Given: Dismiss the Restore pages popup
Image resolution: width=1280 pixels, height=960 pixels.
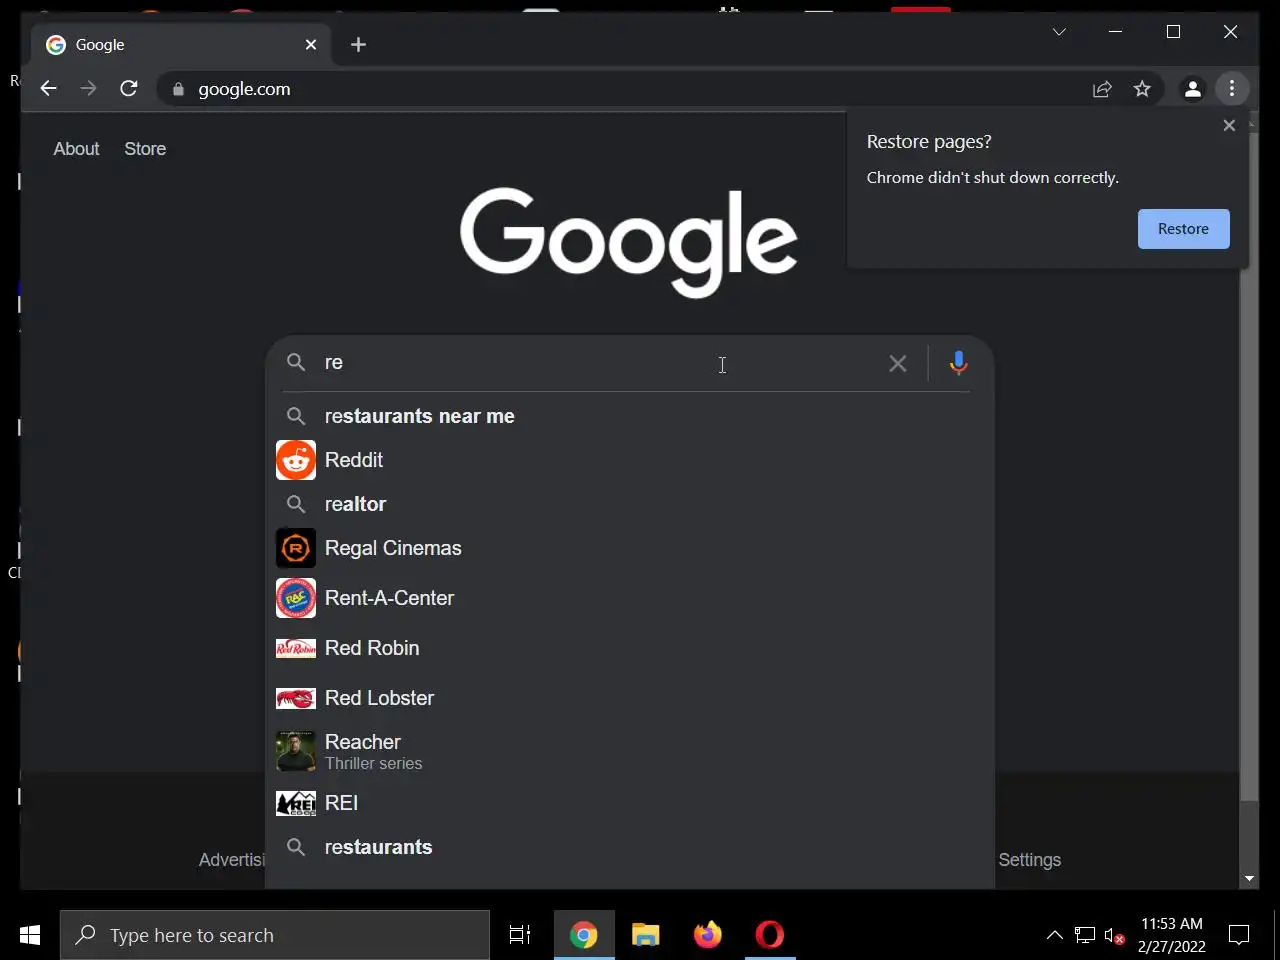Looking at the screenshot, I should click(1229, 125).
